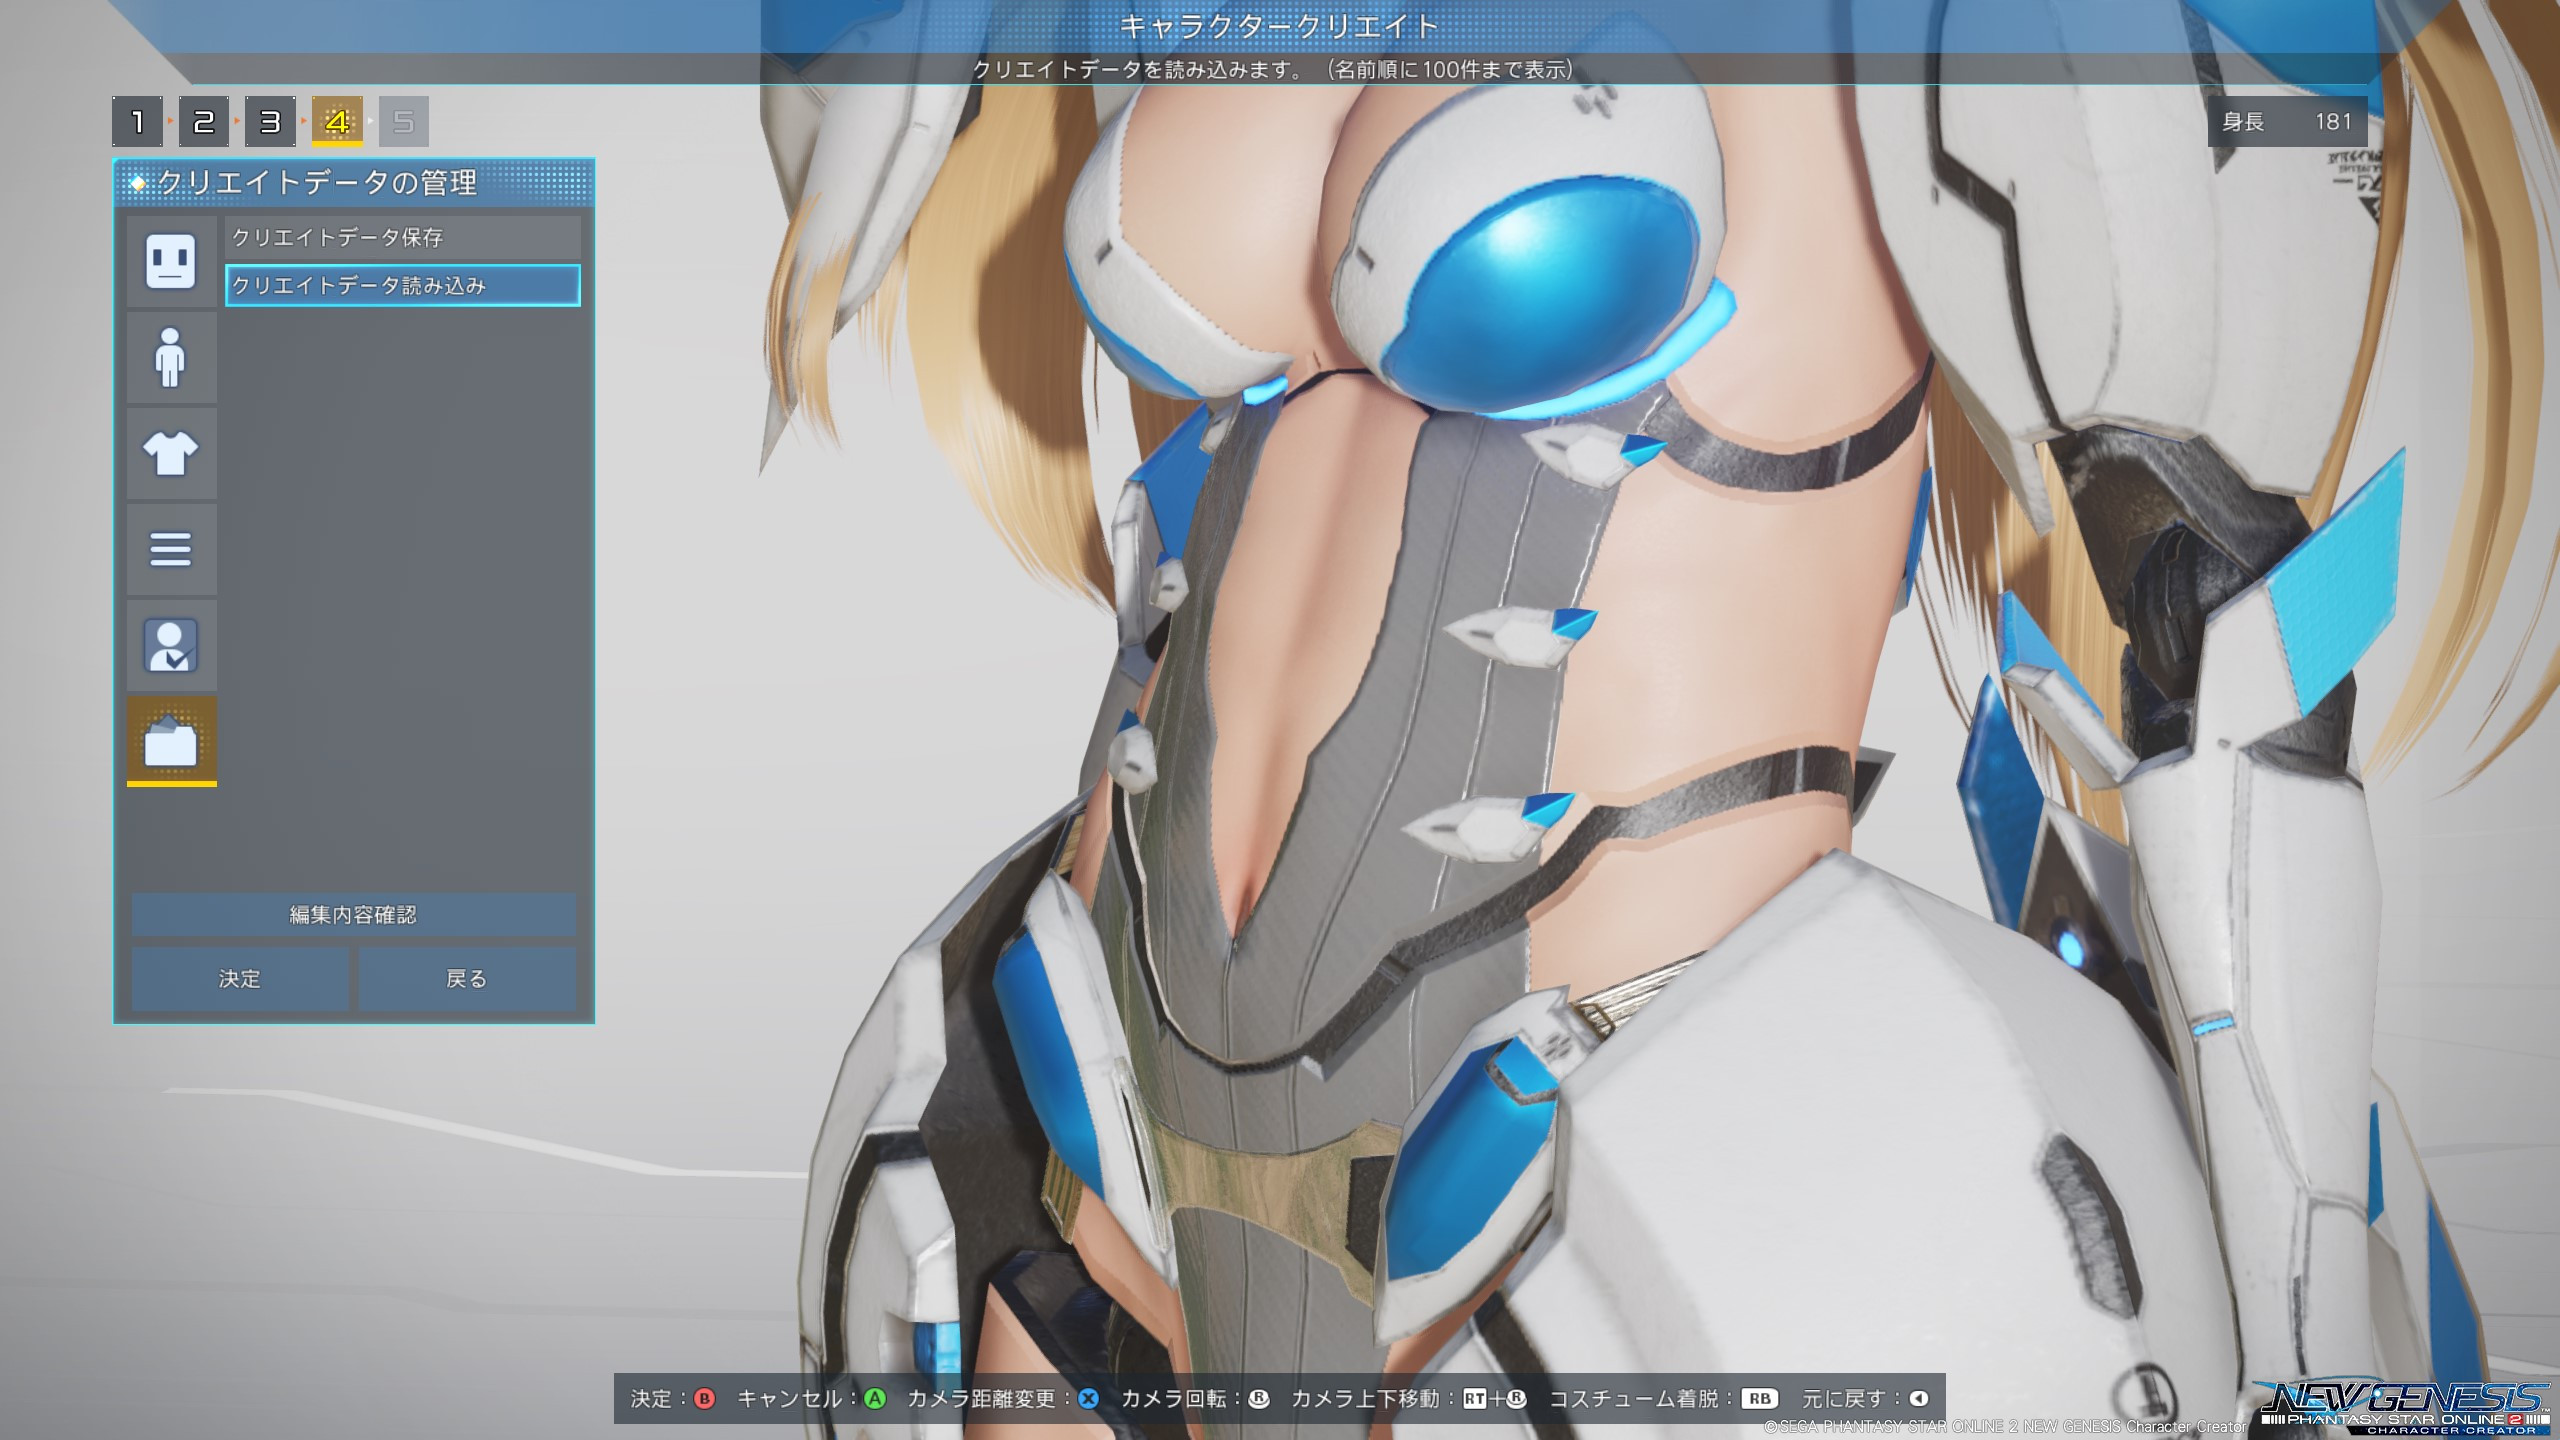
Task: Click the New Genesis logo
Action: [2404, 1408]
